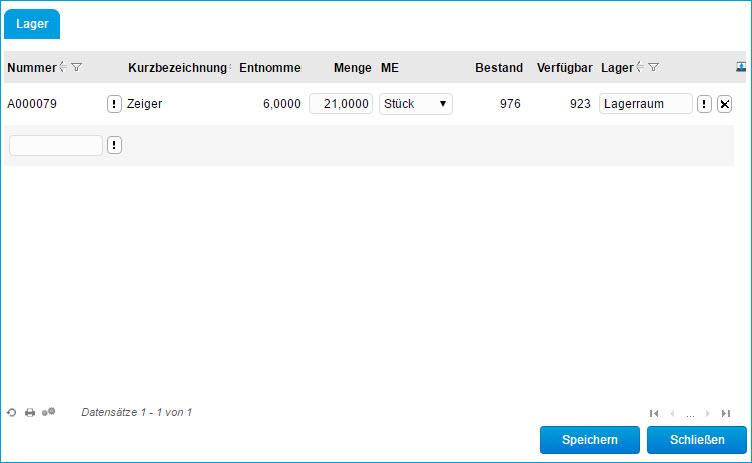
Task: Open the Lager tab
Action: [32, 24]
